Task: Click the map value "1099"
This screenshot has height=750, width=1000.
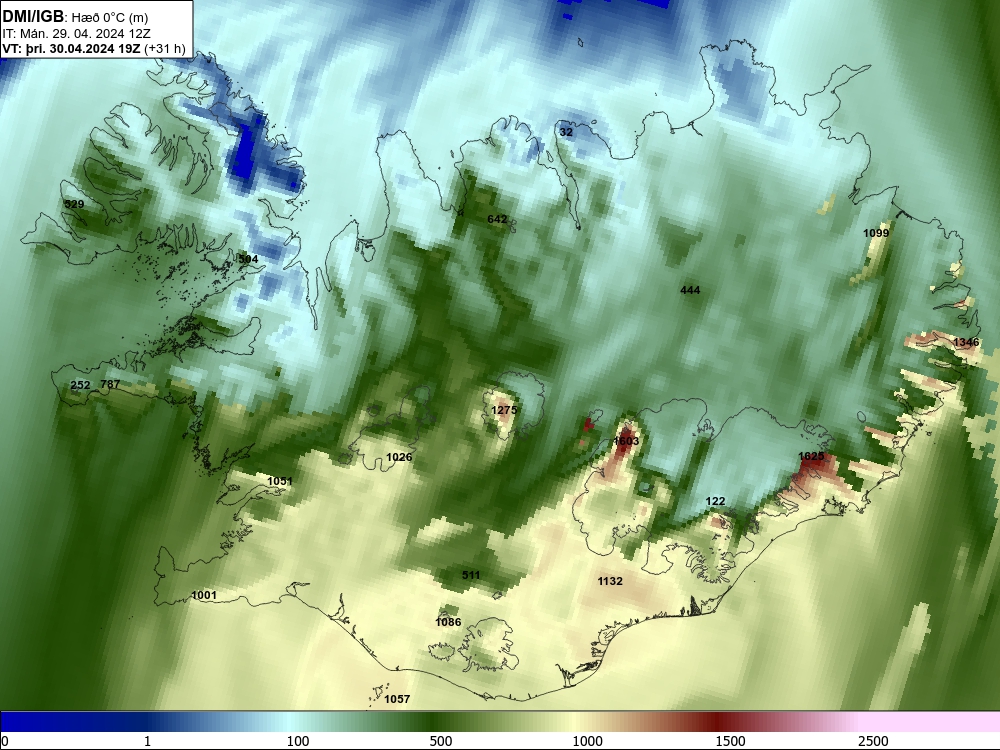Action: (876, 233)
